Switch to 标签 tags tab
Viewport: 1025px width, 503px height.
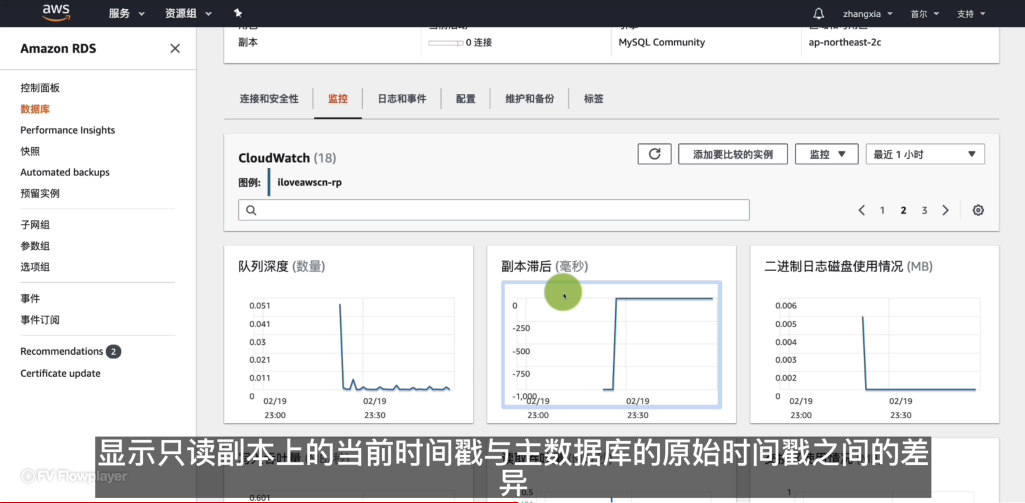point(594,99)
